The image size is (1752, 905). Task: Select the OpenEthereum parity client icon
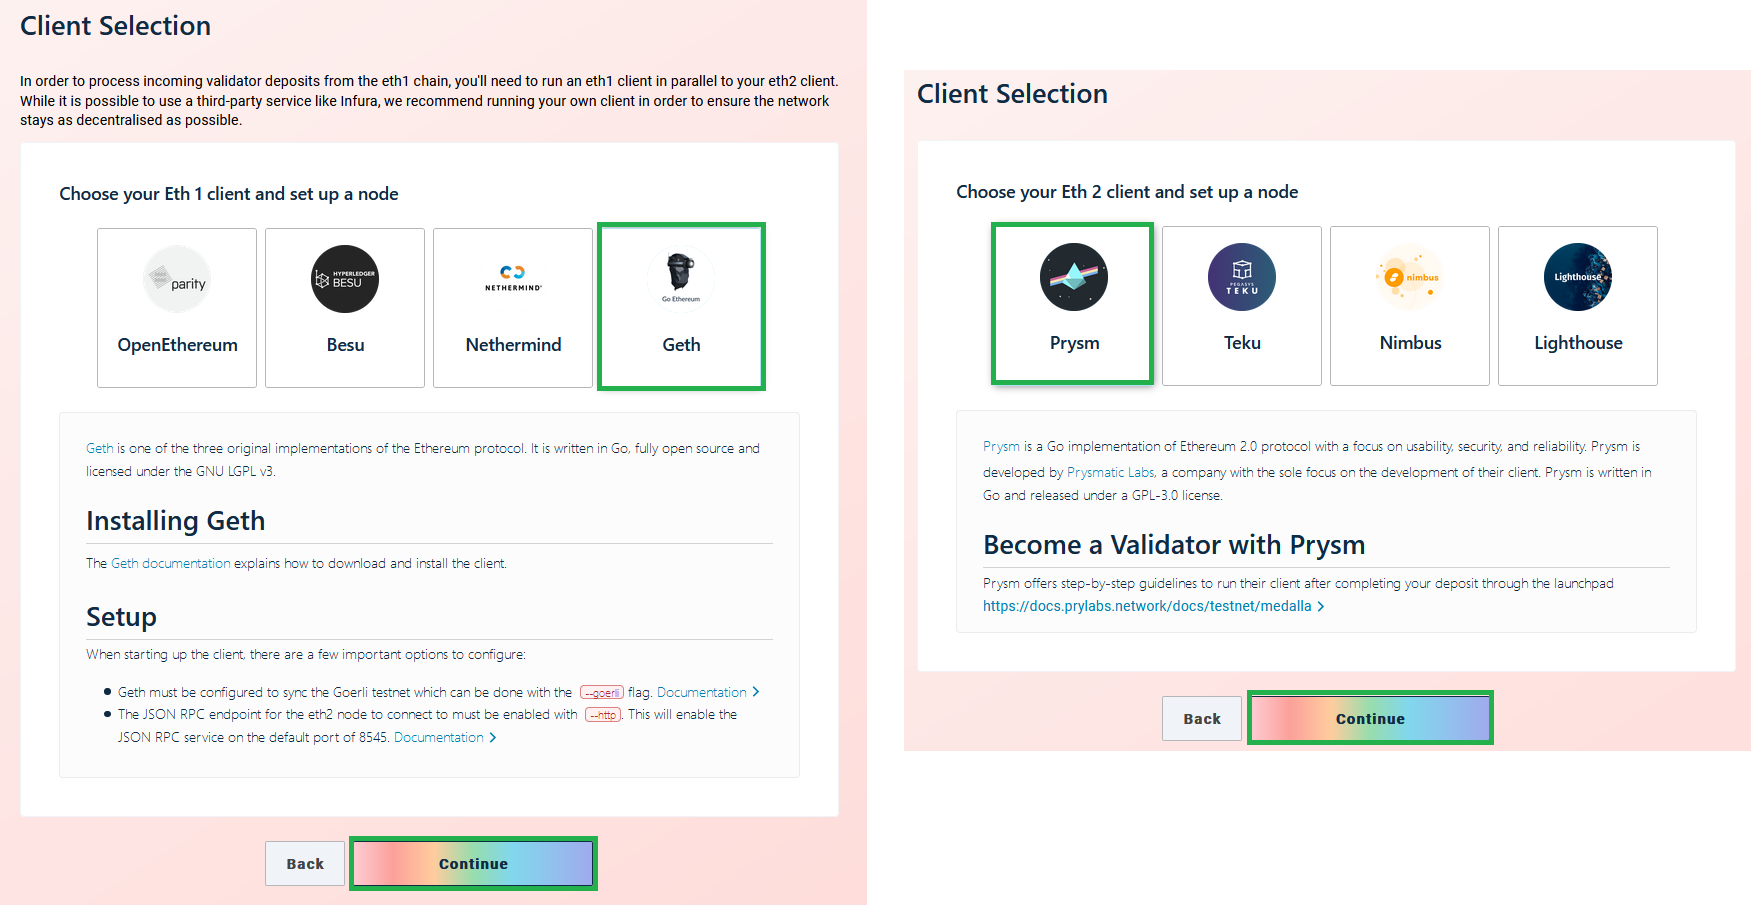pos(177,279)
